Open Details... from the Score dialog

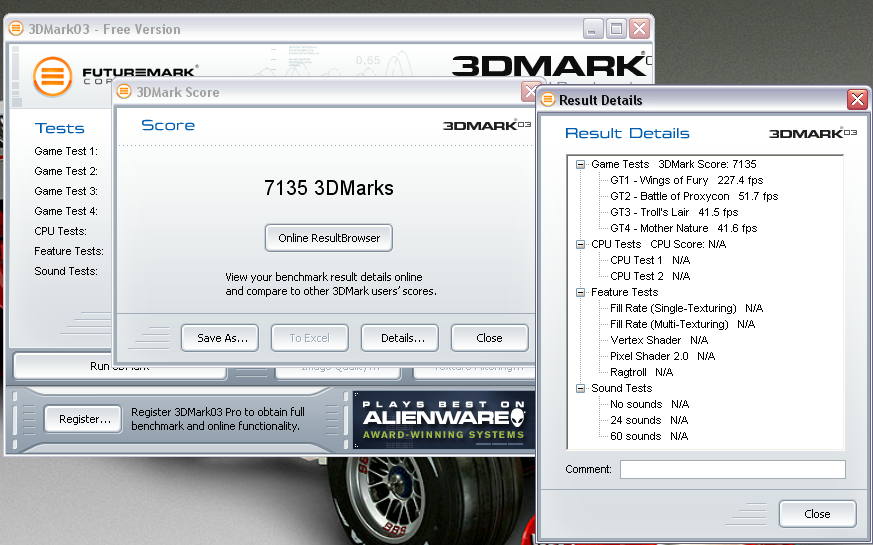coord(400,338)
